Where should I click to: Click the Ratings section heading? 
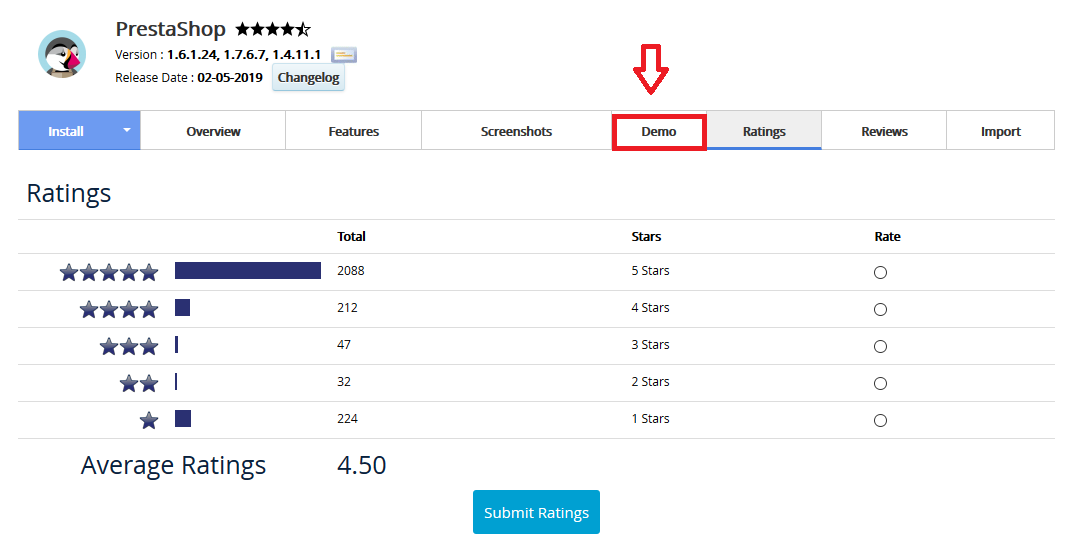coord(69,193)
